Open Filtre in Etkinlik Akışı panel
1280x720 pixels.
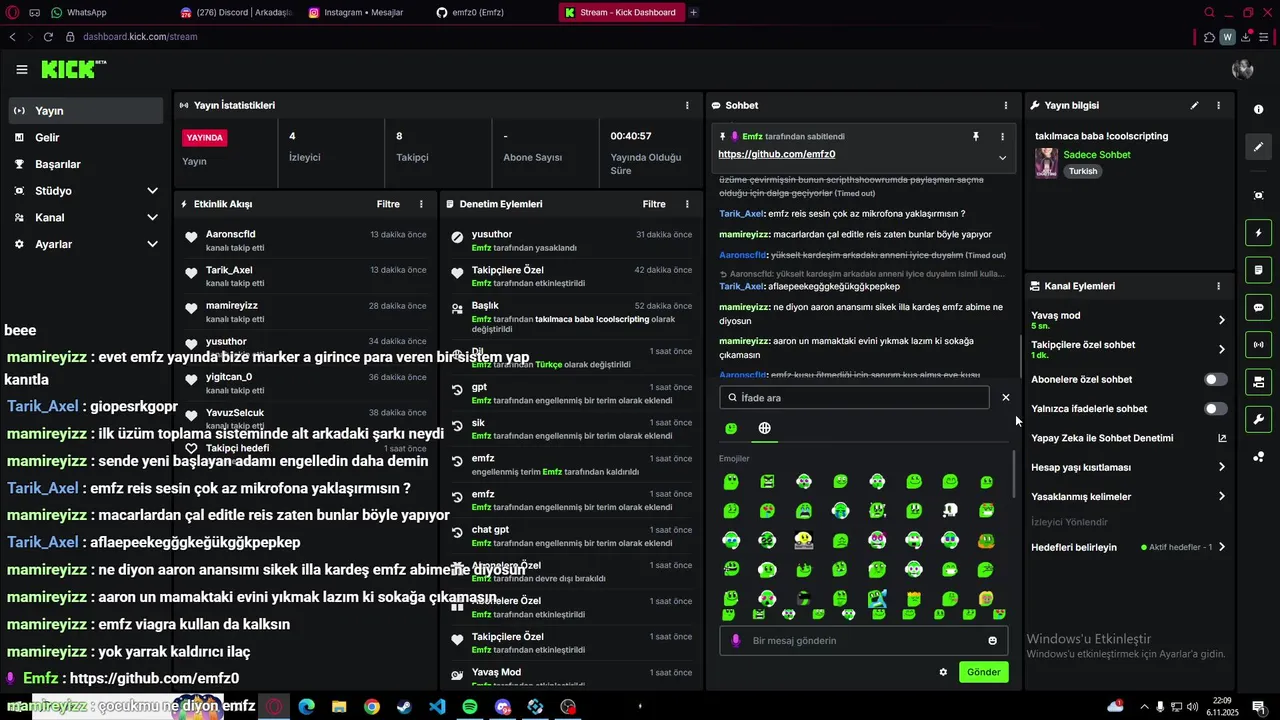pyautogui.click(x=388, y=204)
